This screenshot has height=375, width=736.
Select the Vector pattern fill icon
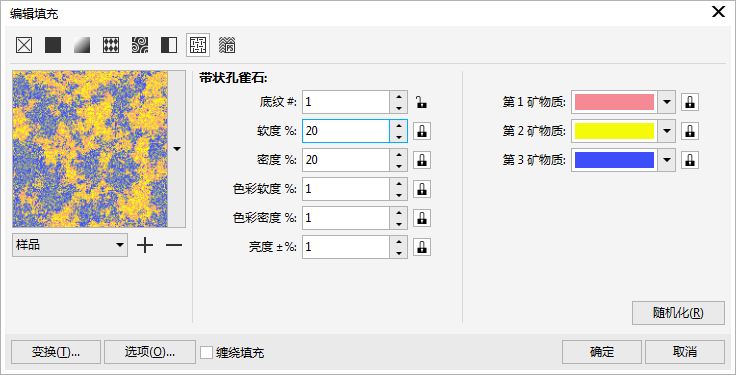click(111, 46)
